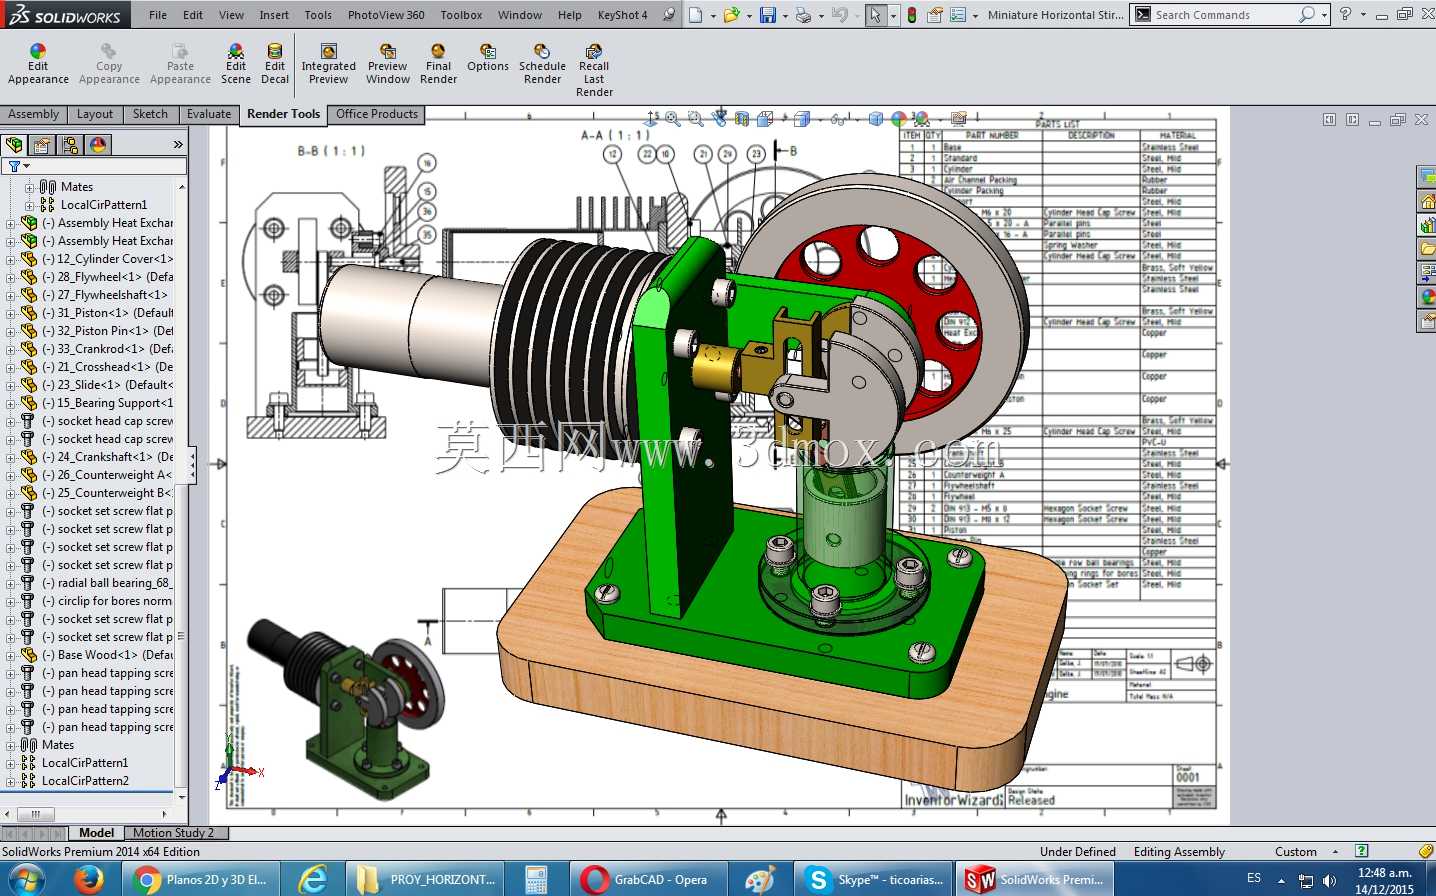
Task: Expand the 28_Flywheel<1> tree node
Action: [10, 277]
